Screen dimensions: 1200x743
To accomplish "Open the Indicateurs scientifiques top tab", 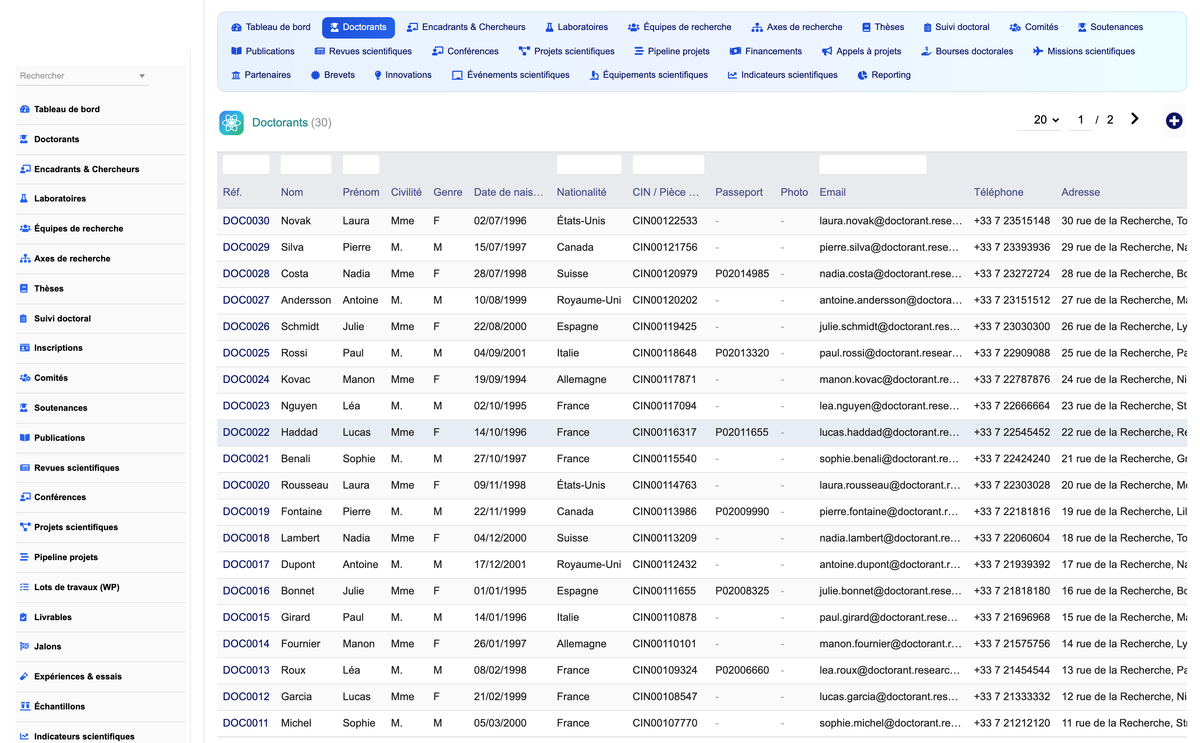I will pos(782,75).
